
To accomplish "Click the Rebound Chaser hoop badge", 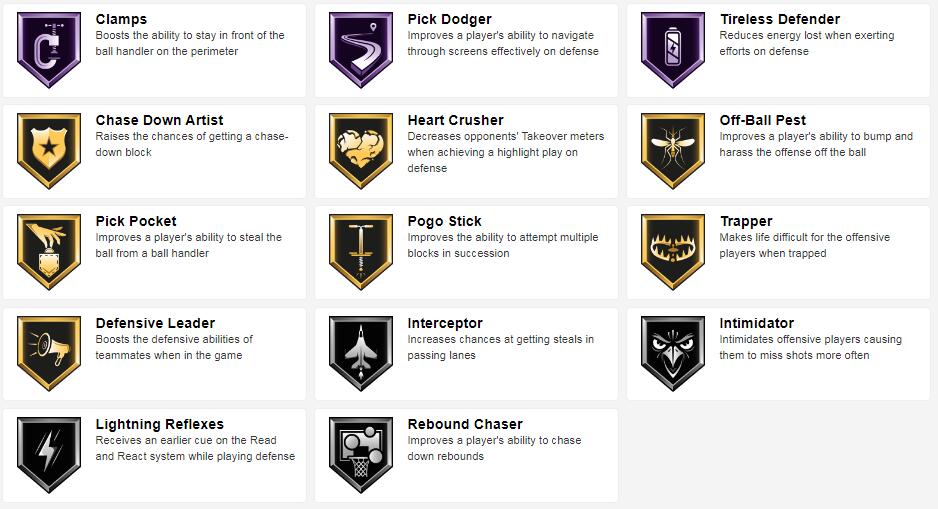I will tap(361, 455).
